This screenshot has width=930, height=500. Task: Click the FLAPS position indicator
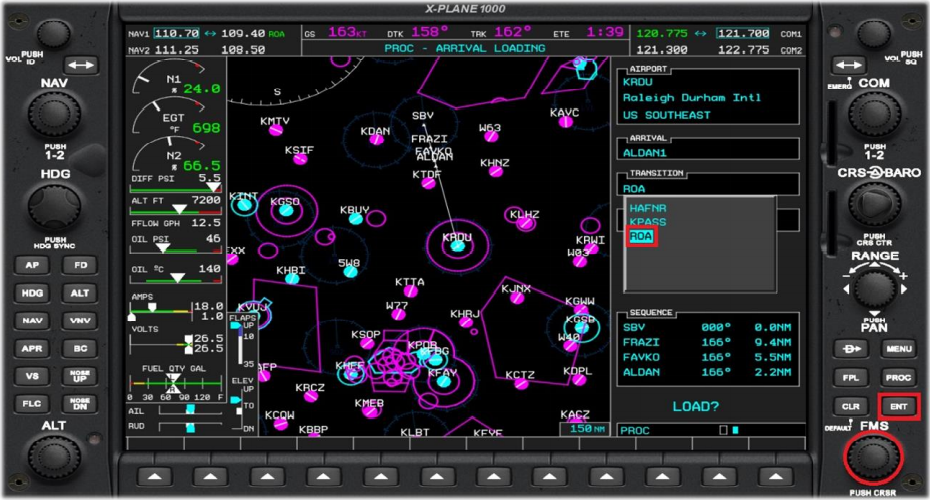click(242, 341)
